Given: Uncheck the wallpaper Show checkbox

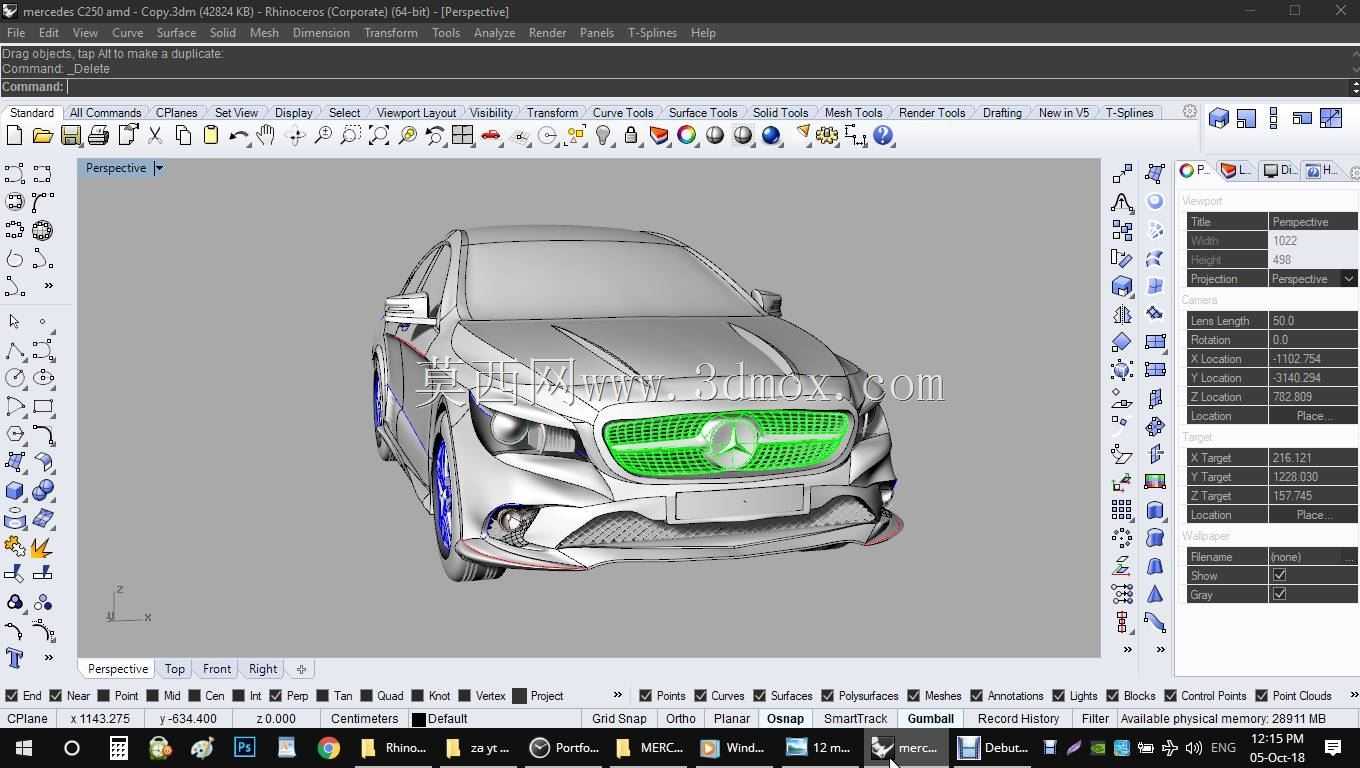Looking at the screenshot, I should [x=1279, y=575].
